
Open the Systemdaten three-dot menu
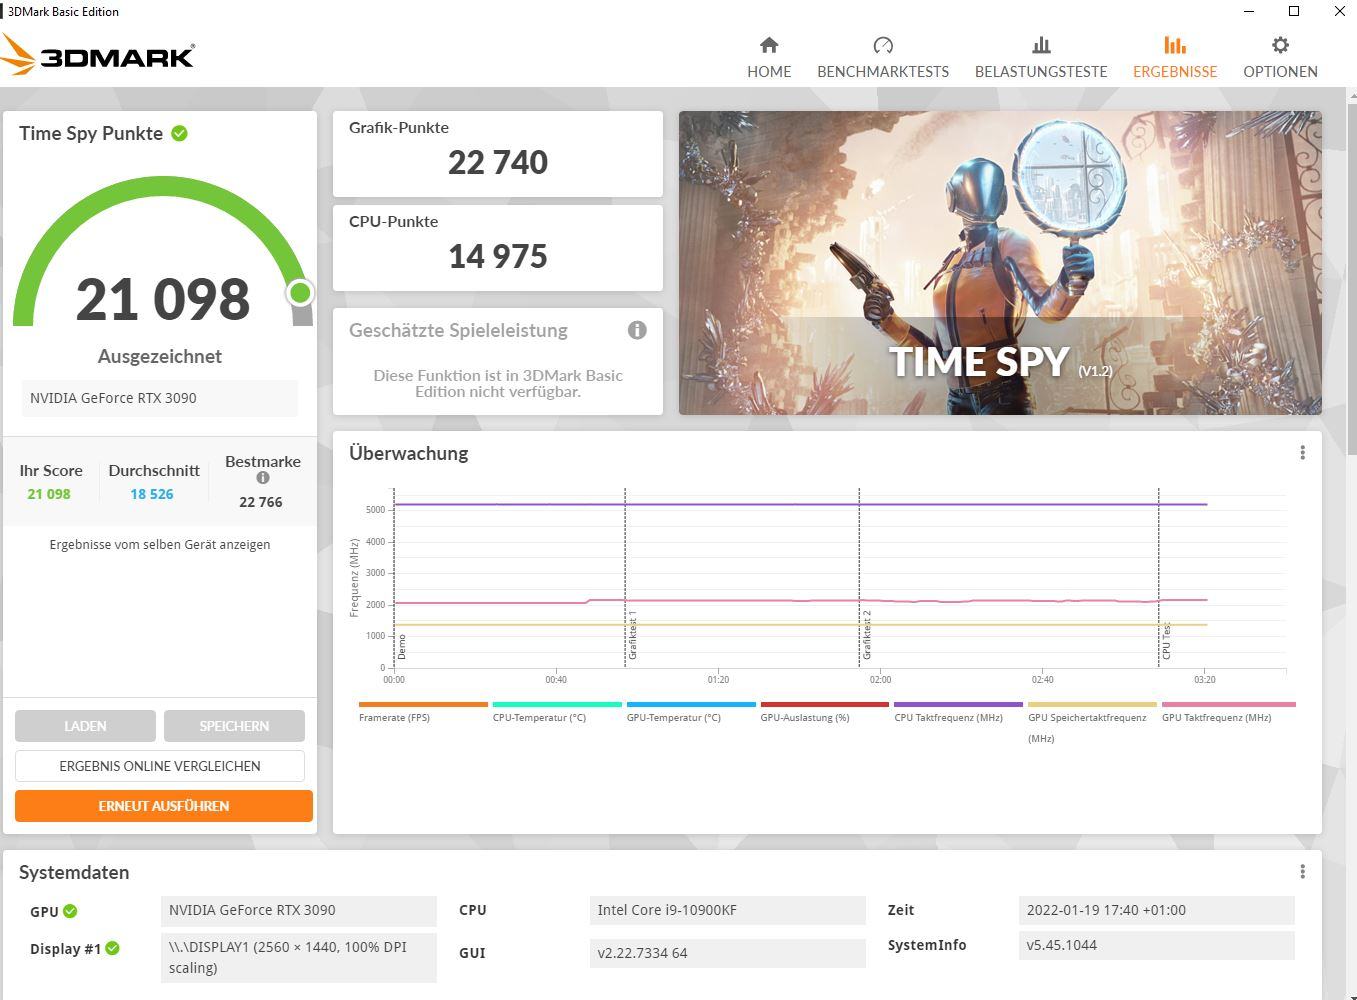[1302, 872]
